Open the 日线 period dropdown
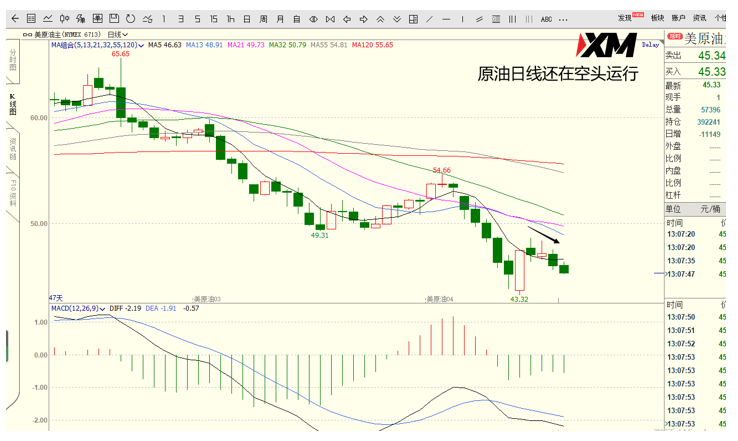The image size is (738, 441). pos(118,34)
